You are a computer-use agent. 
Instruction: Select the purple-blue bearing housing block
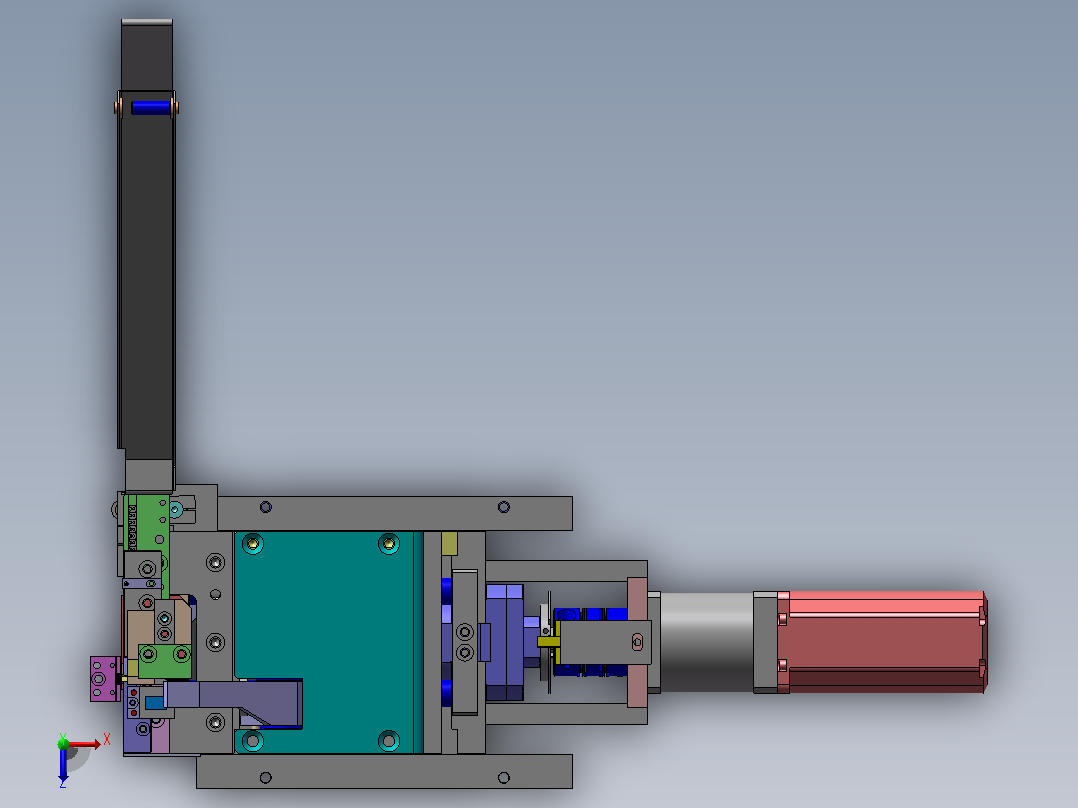tap(505, 642)
